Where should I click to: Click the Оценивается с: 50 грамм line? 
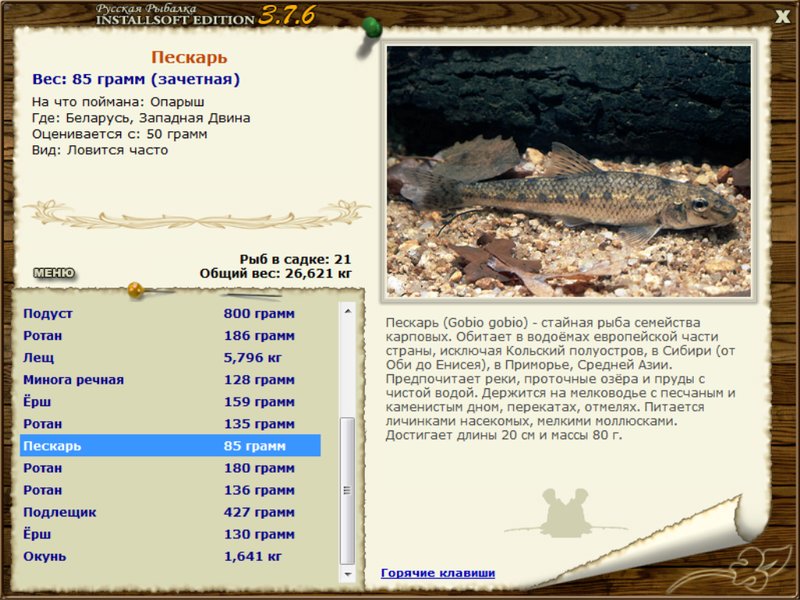click(x=119, y=134)
